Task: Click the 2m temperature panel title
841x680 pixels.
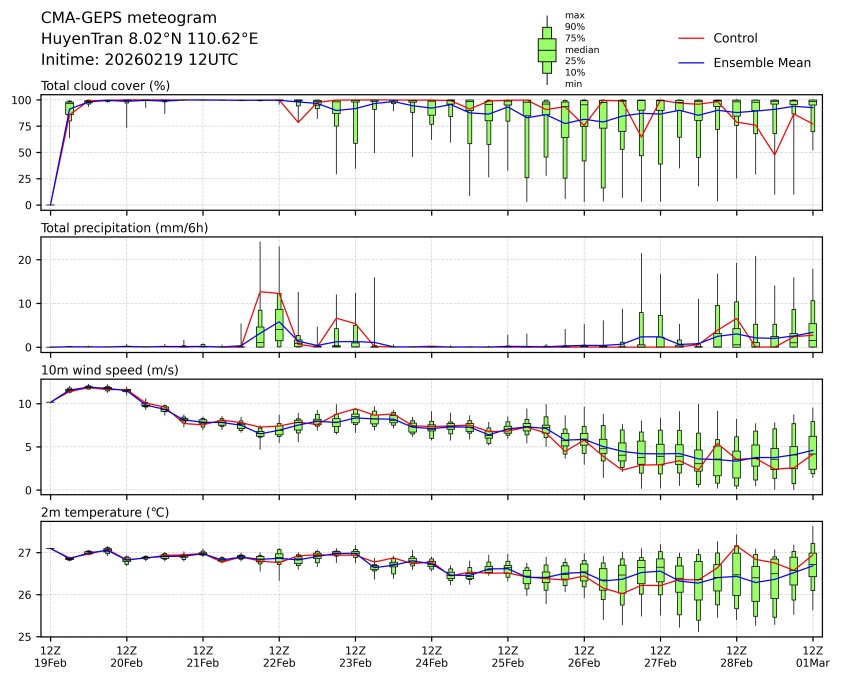Action: 105,512
